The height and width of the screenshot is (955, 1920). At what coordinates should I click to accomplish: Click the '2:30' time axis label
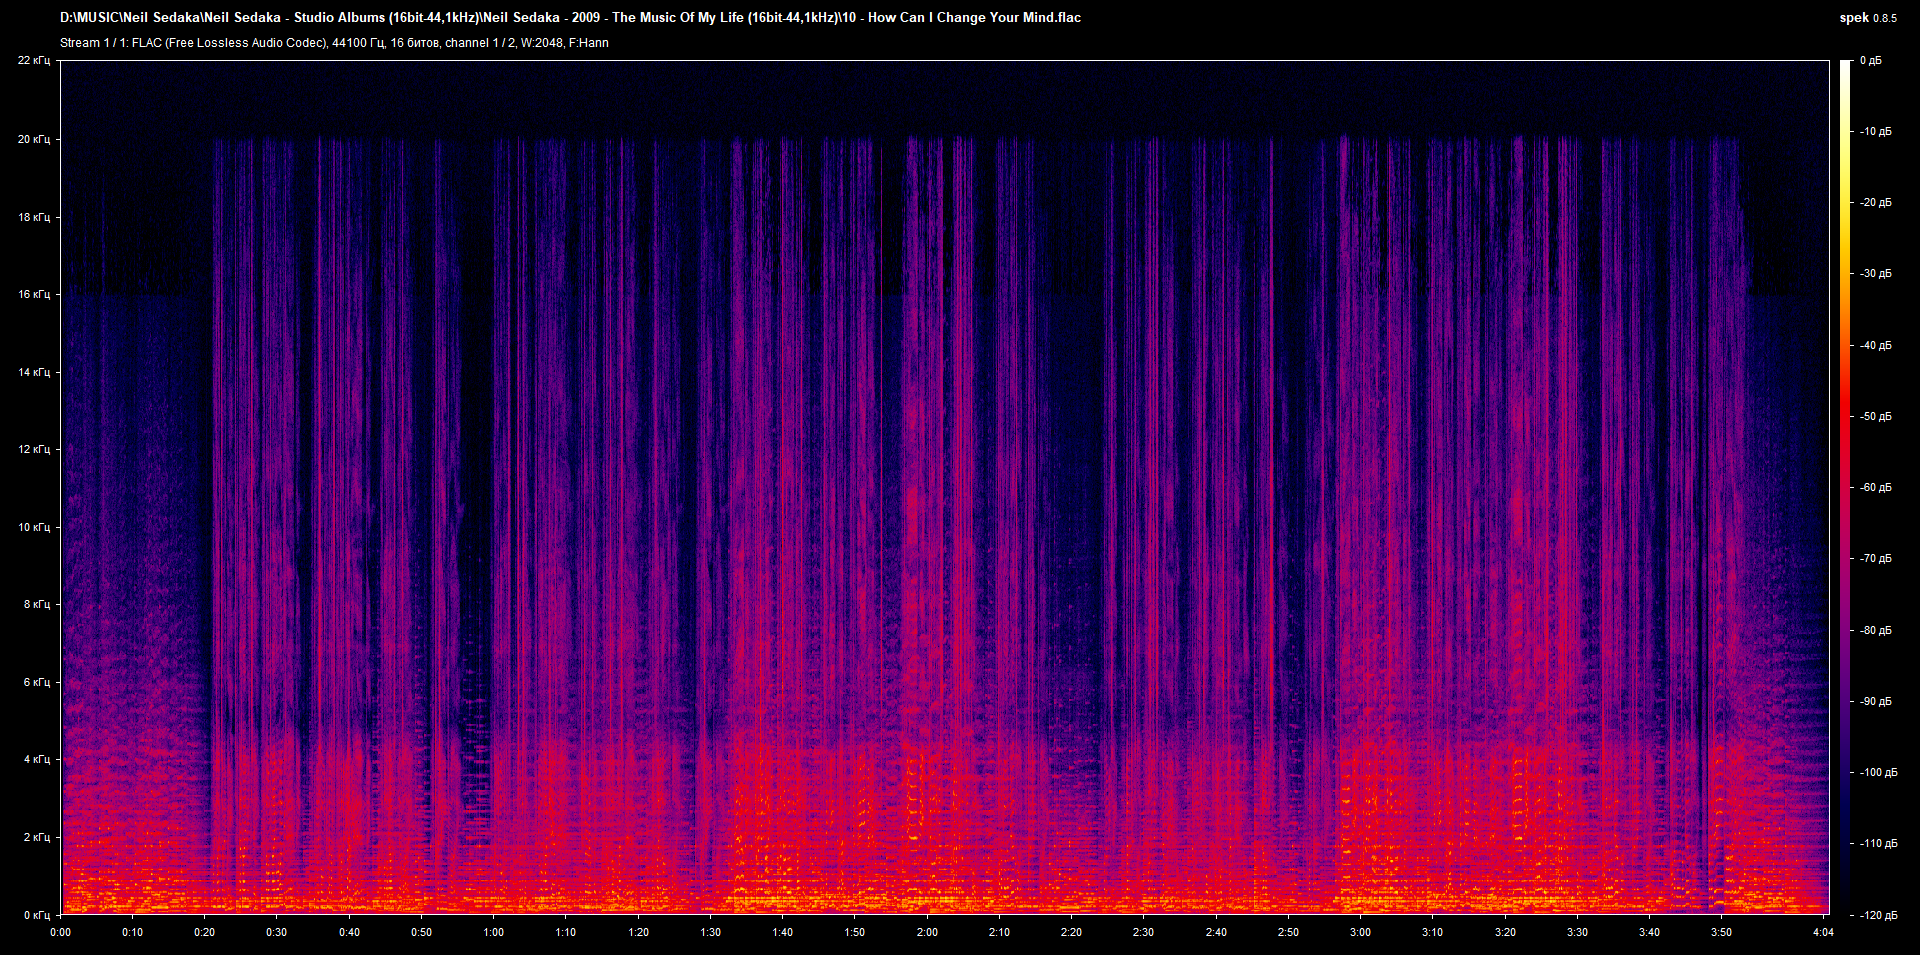(1144, 933)
